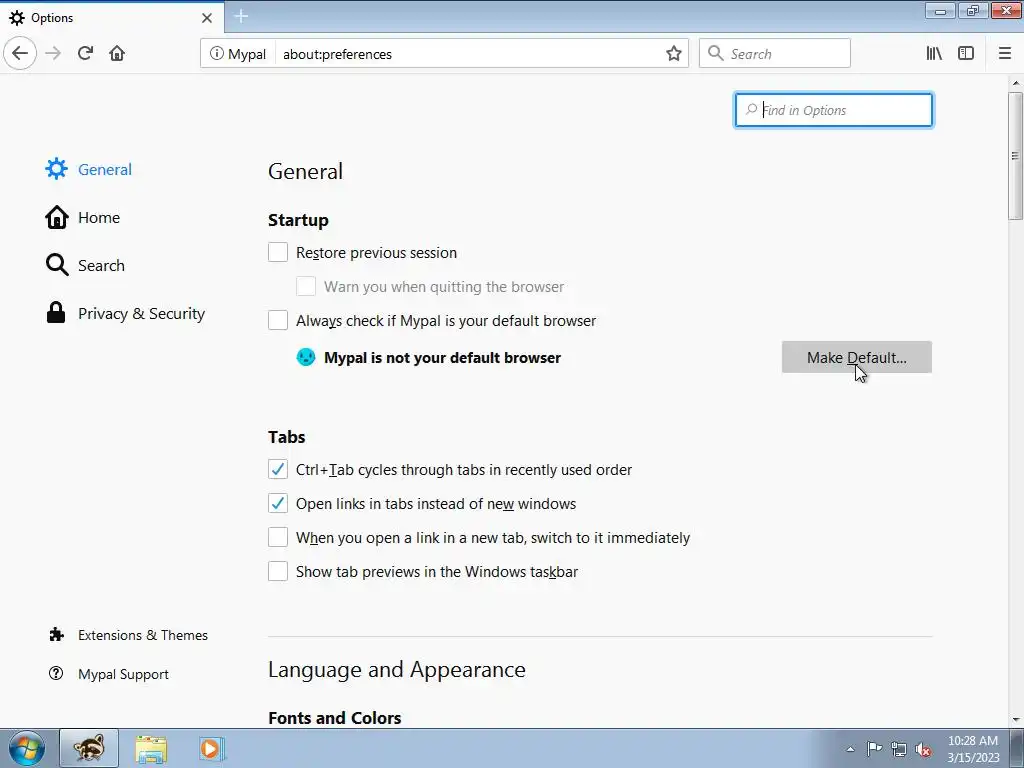Click the Make Default... button
Screen dimensions: 1024x768
(857, 357)
